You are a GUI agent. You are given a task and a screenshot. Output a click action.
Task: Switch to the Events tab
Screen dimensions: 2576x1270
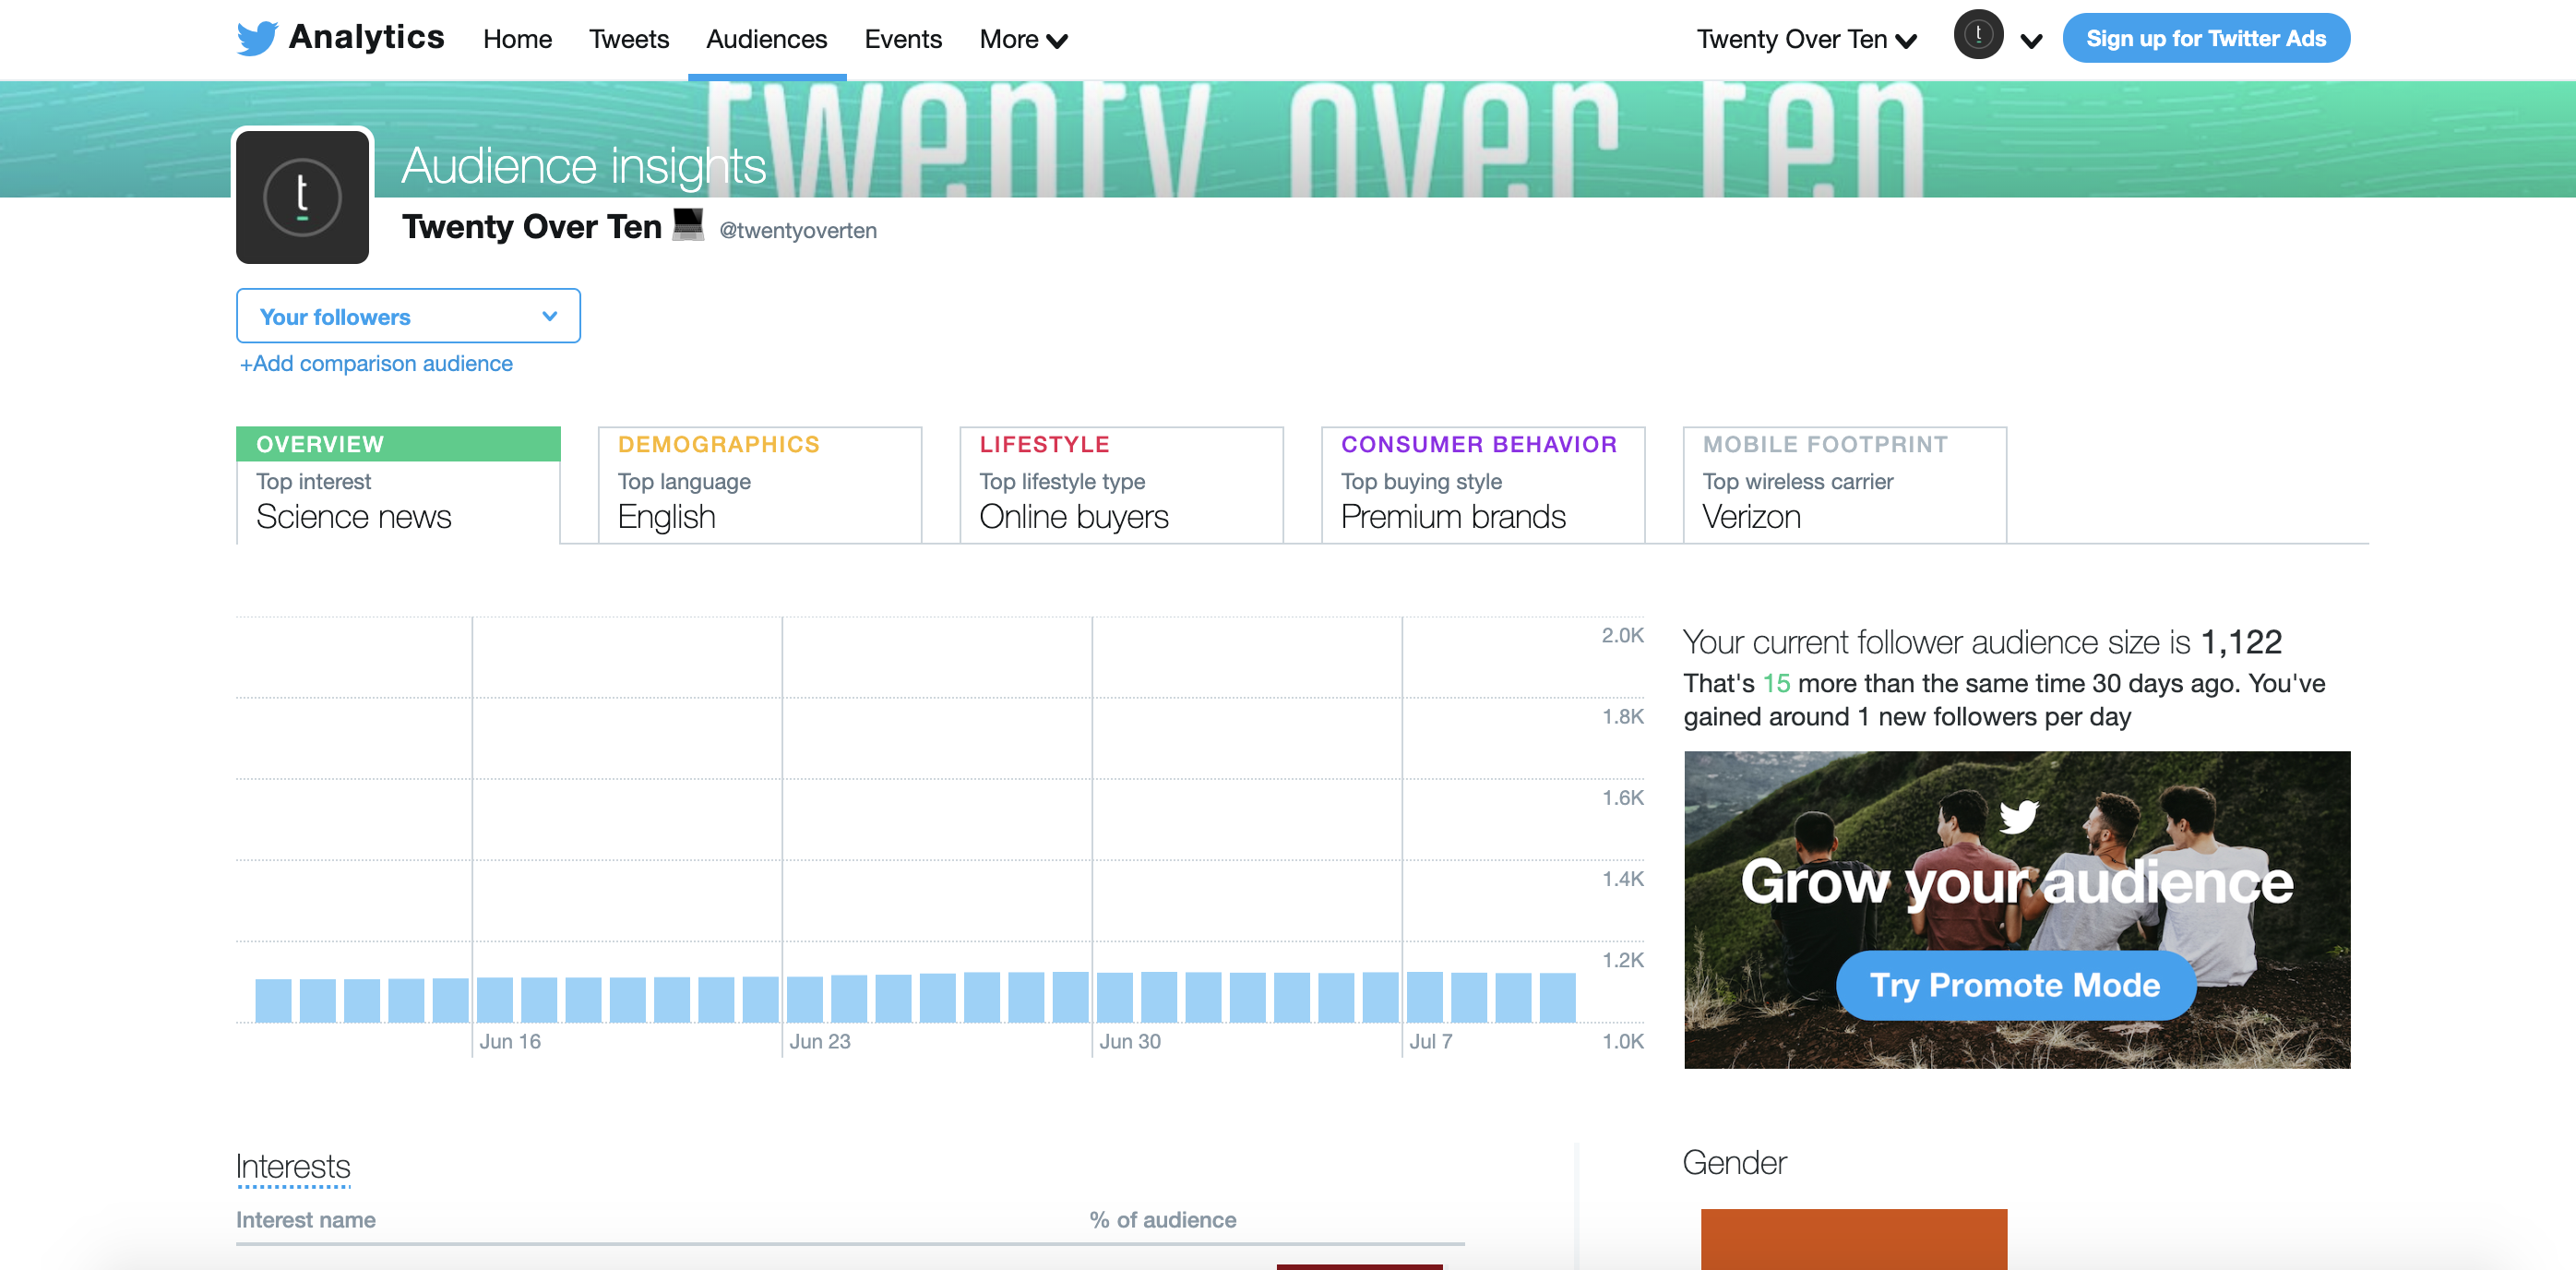(902, 39)
